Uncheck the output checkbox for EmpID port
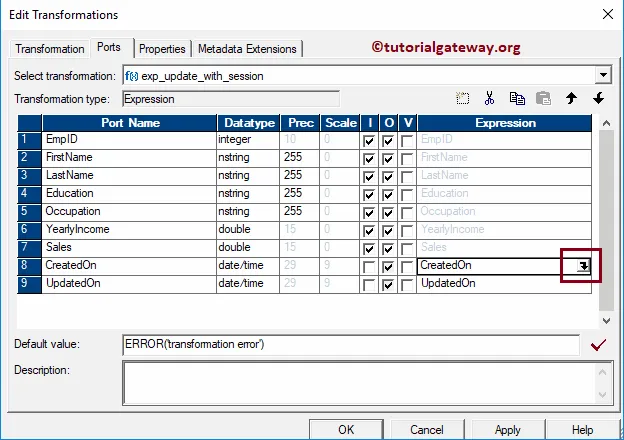This screenshot has width=624, height=440. 388,141
